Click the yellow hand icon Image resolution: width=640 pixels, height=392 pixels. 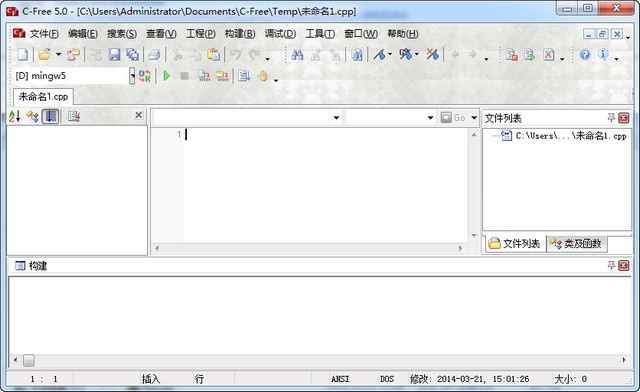(263, 76)
